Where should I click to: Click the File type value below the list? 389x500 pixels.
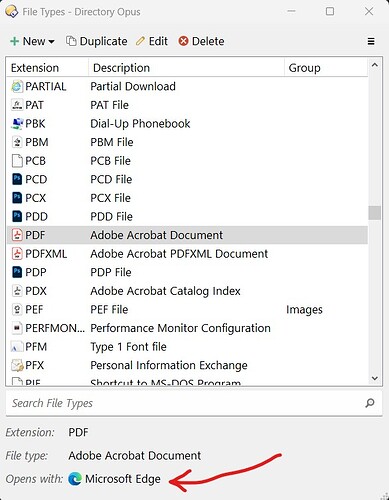point(134,456)
